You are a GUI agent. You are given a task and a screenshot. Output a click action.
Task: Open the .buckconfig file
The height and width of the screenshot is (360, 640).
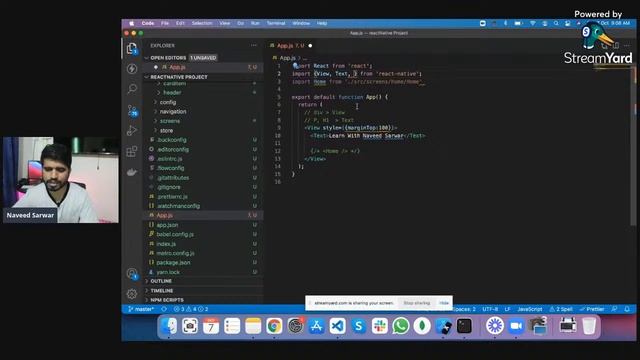coord(171,140)
